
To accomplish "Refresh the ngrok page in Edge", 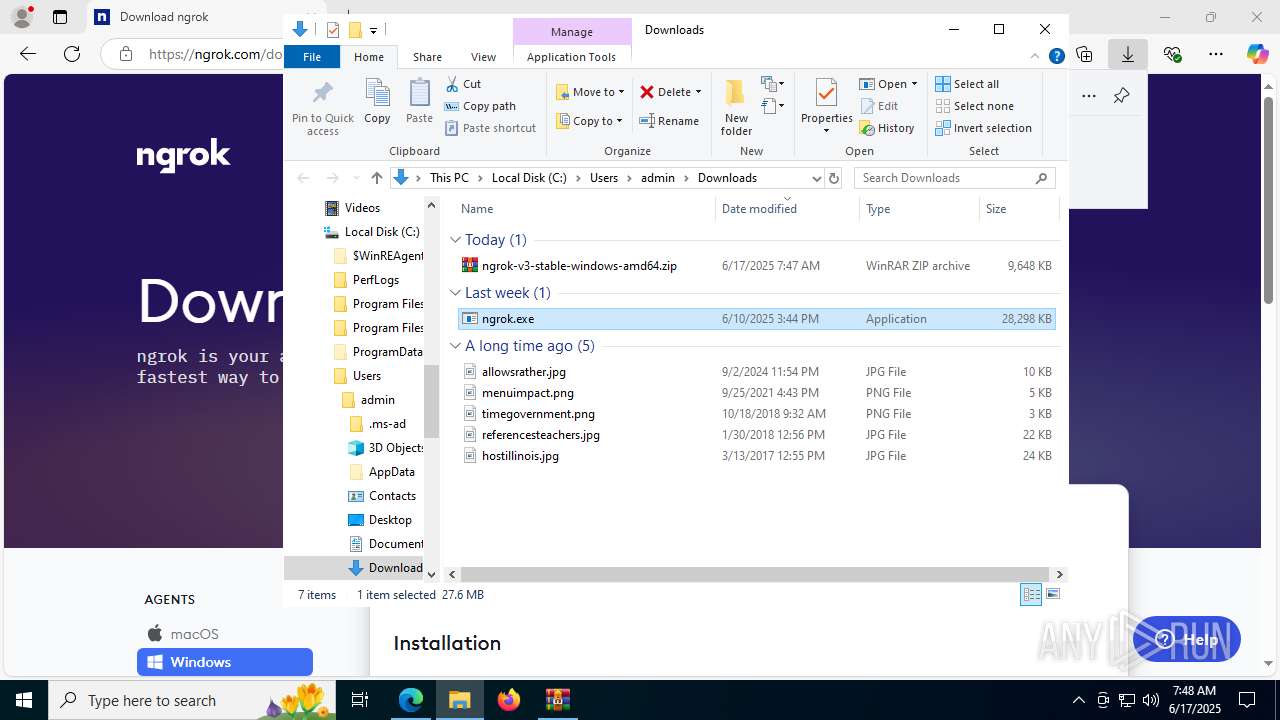I will pyautogui.click(x=72, y=54).
